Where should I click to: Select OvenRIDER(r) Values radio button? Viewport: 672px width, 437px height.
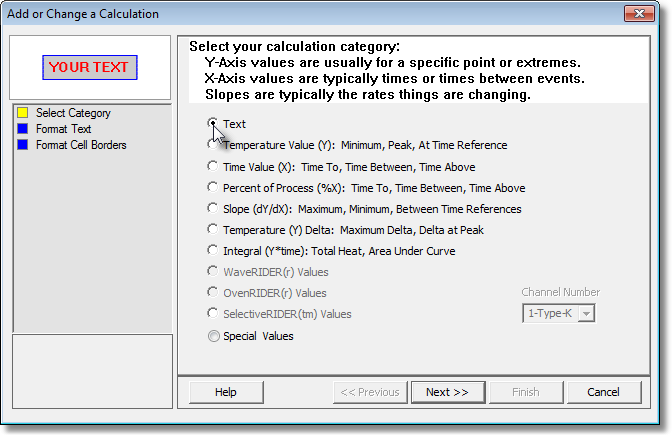(x=213, y=292)
